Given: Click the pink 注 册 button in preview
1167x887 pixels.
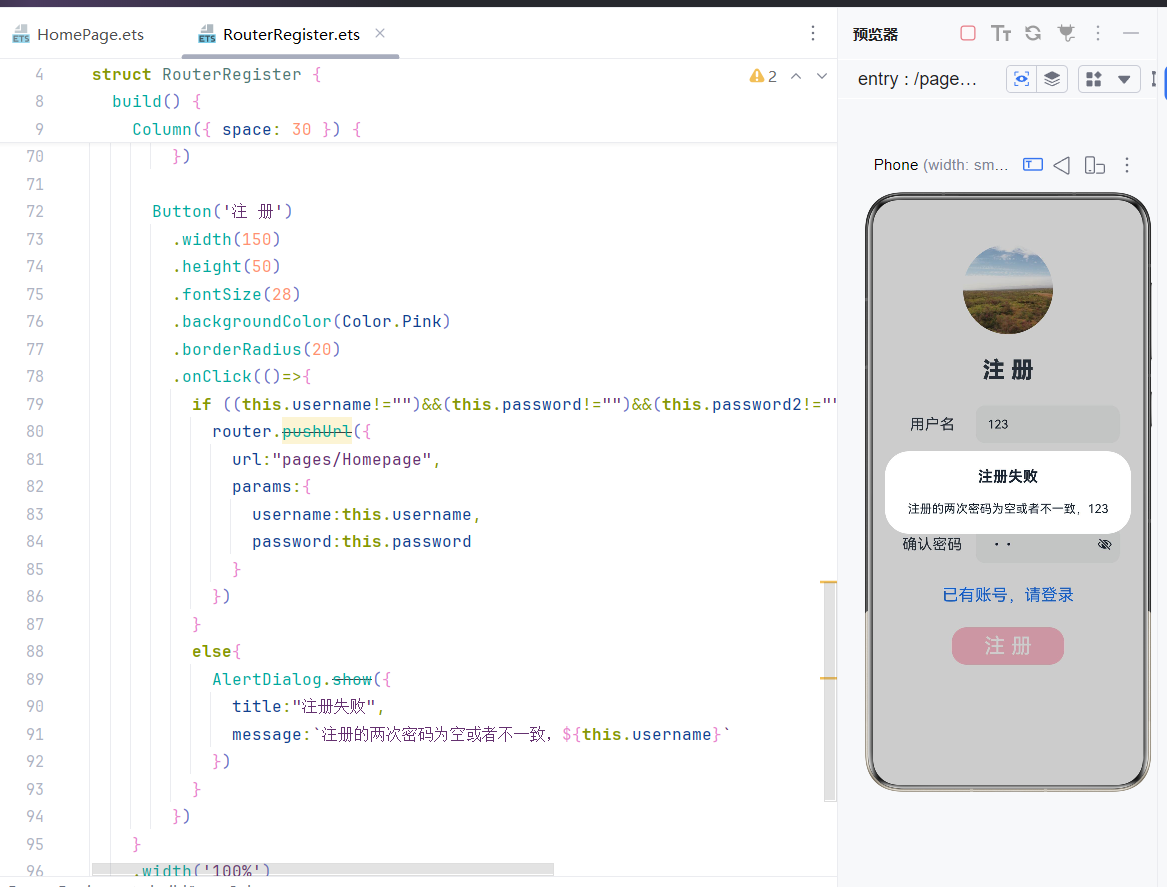Looking at the screenshot, I should [x=1008, y=646].
